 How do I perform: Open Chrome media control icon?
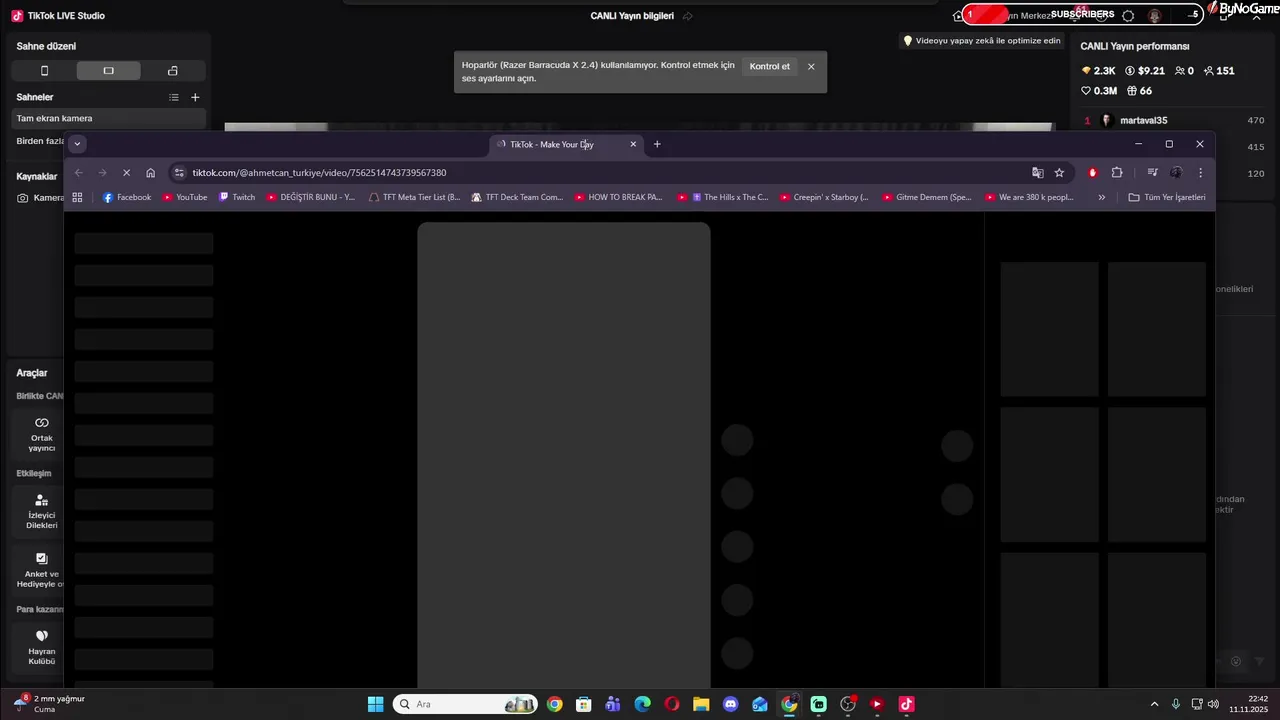pyautogui.click(x=1152, y=173)
